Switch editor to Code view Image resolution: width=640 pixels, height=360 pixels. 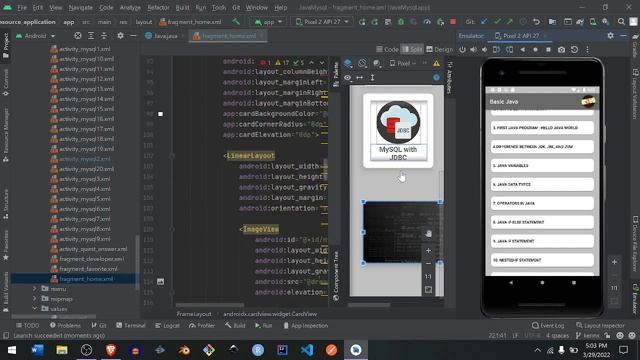pos(387,49)
